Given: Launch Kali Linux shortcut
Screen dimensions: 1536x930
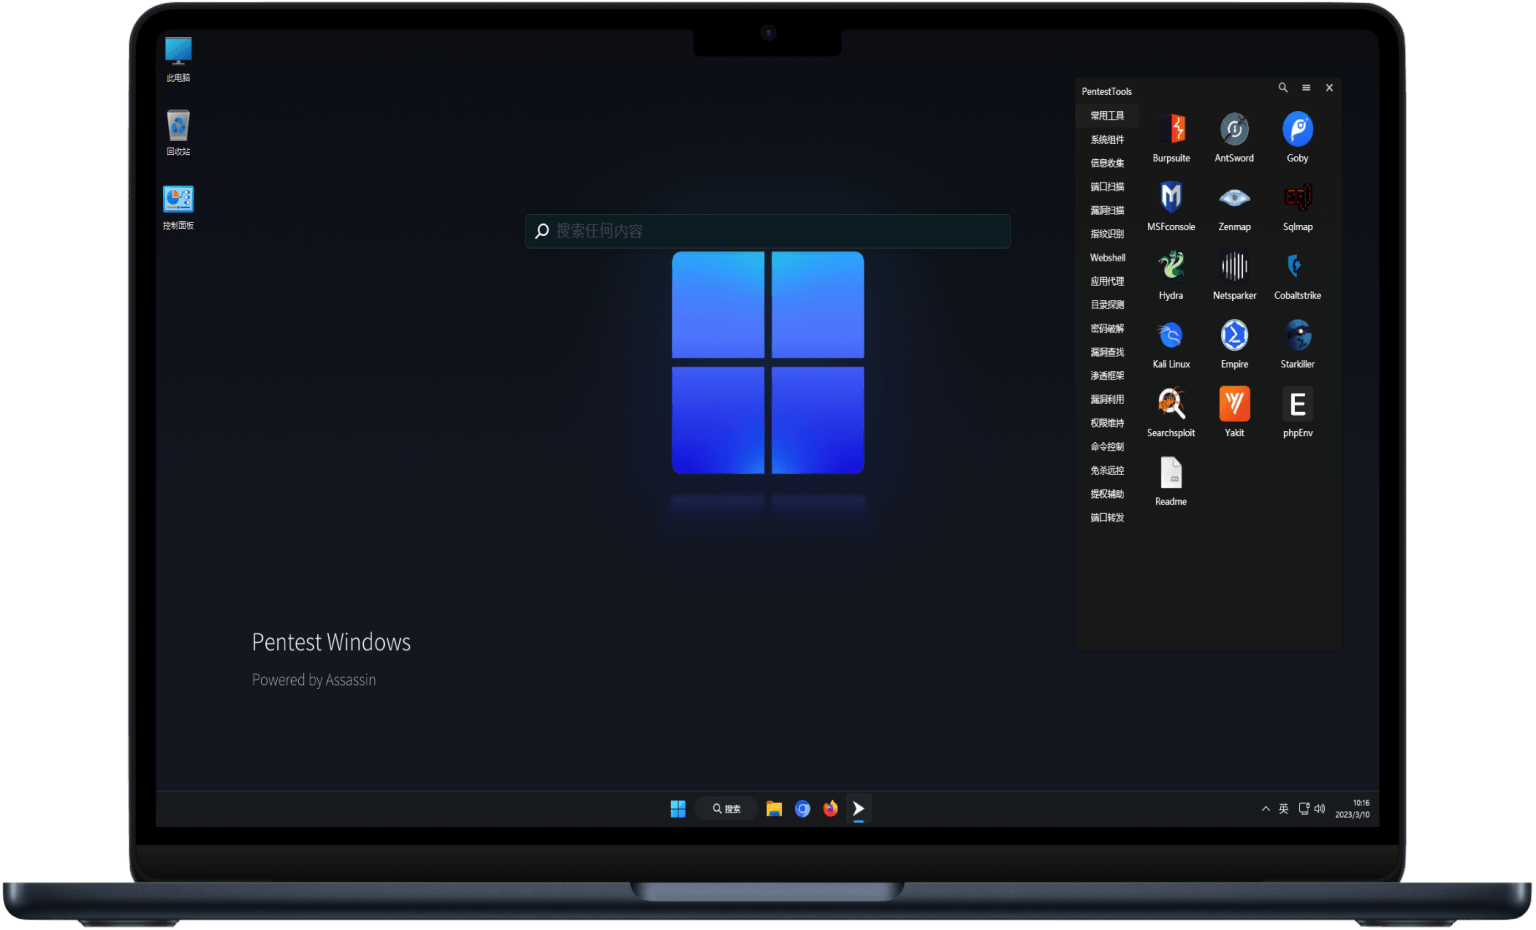Looking at the screenshot, I should click(x=1171, y=335).
